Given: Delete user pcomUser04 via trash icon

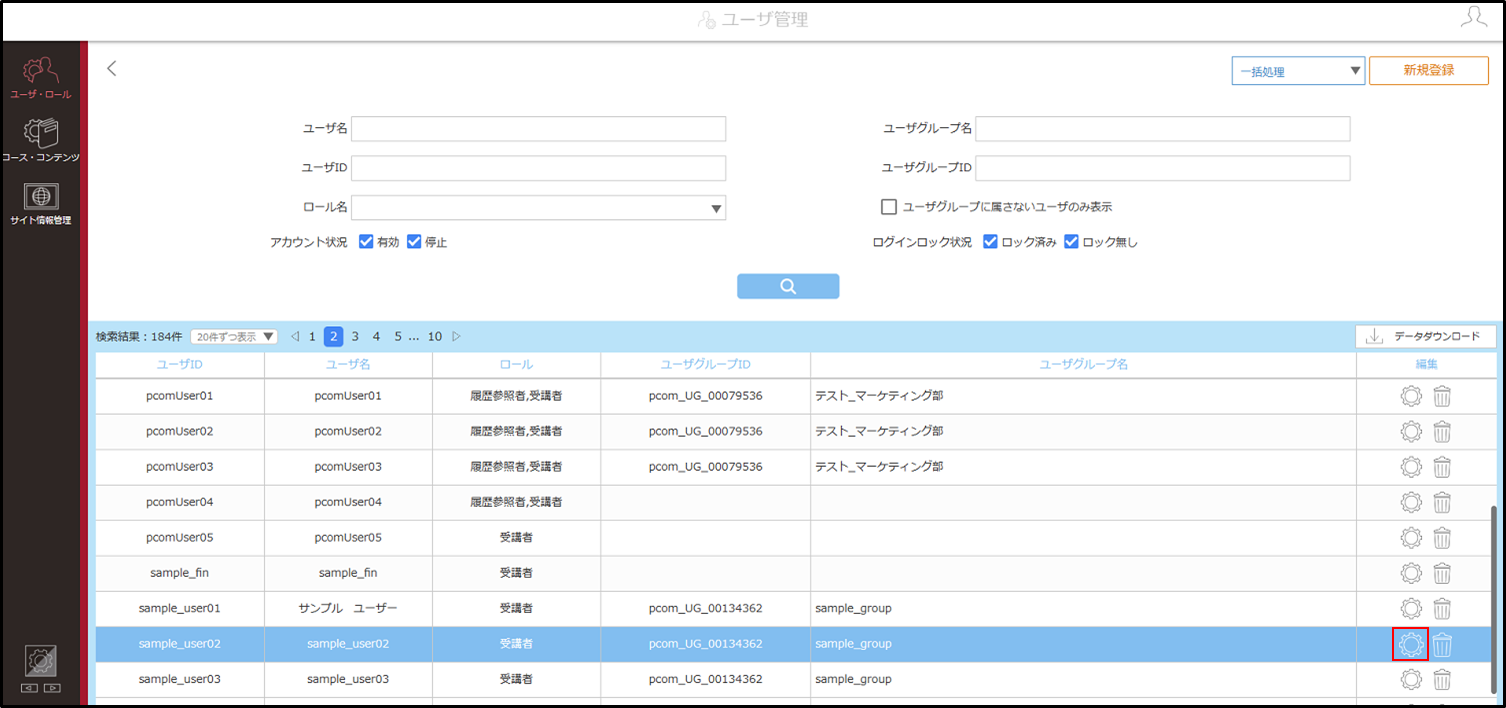Looking at the screenshot, I should [x=1442, y=502].
